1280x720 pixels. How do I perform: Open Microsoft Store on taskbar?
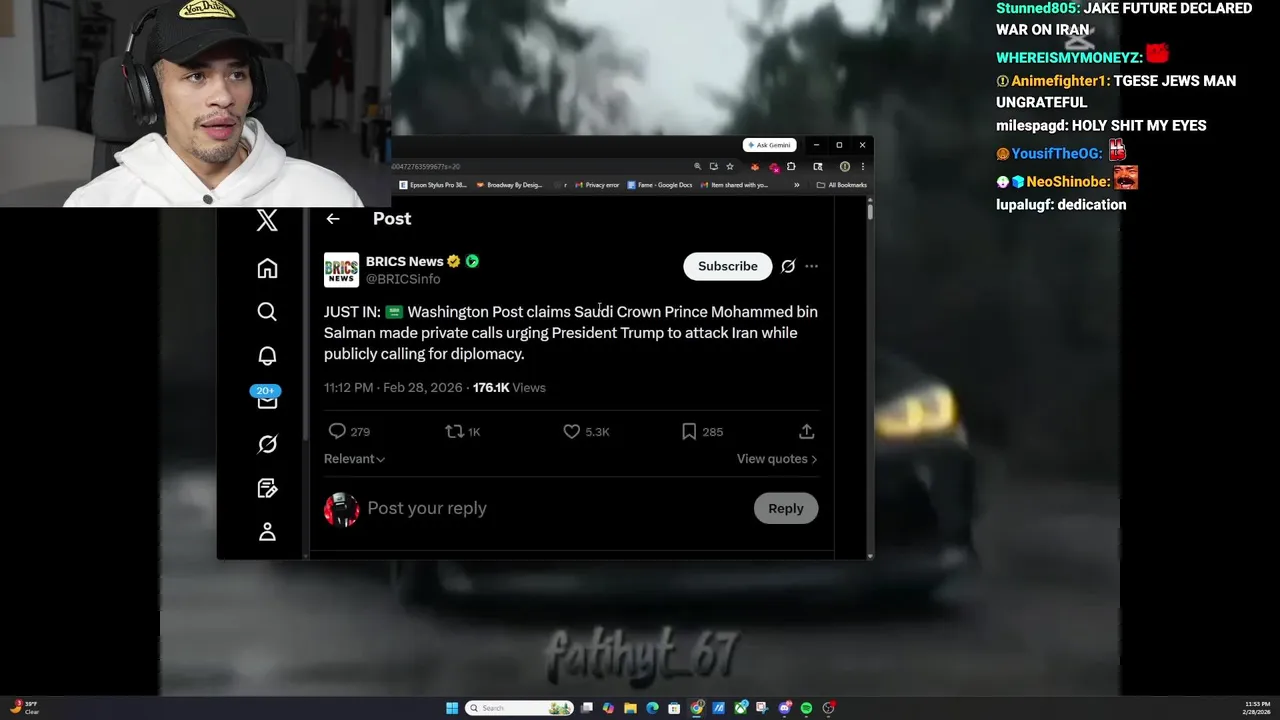point(674,708)
